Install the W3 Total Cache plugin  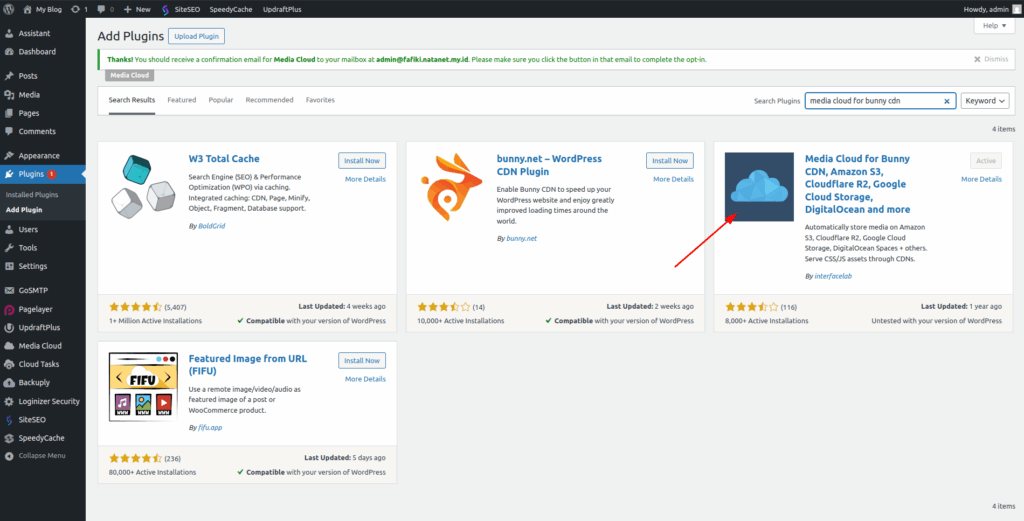(x=362, y=161)
